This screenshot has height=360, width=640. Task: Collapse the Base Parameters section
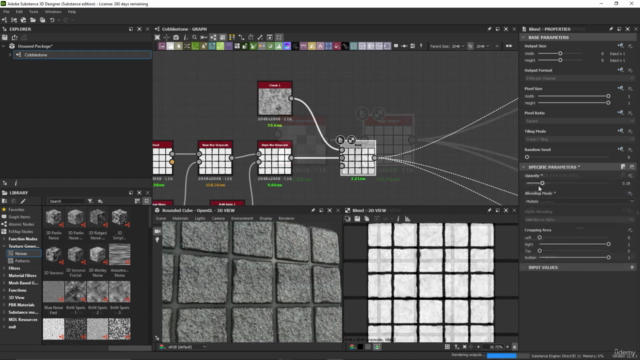[x=523, y=37]
